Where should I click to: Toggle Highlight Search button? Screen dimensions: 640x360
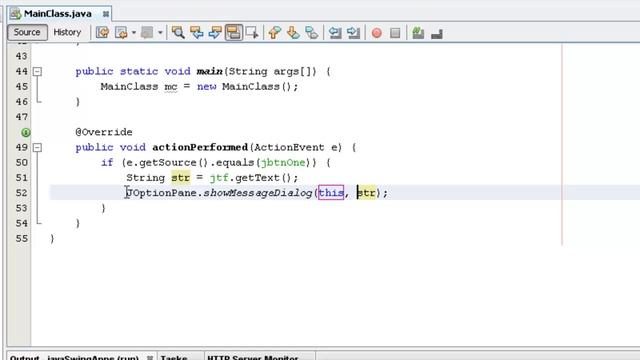[234, 33]
